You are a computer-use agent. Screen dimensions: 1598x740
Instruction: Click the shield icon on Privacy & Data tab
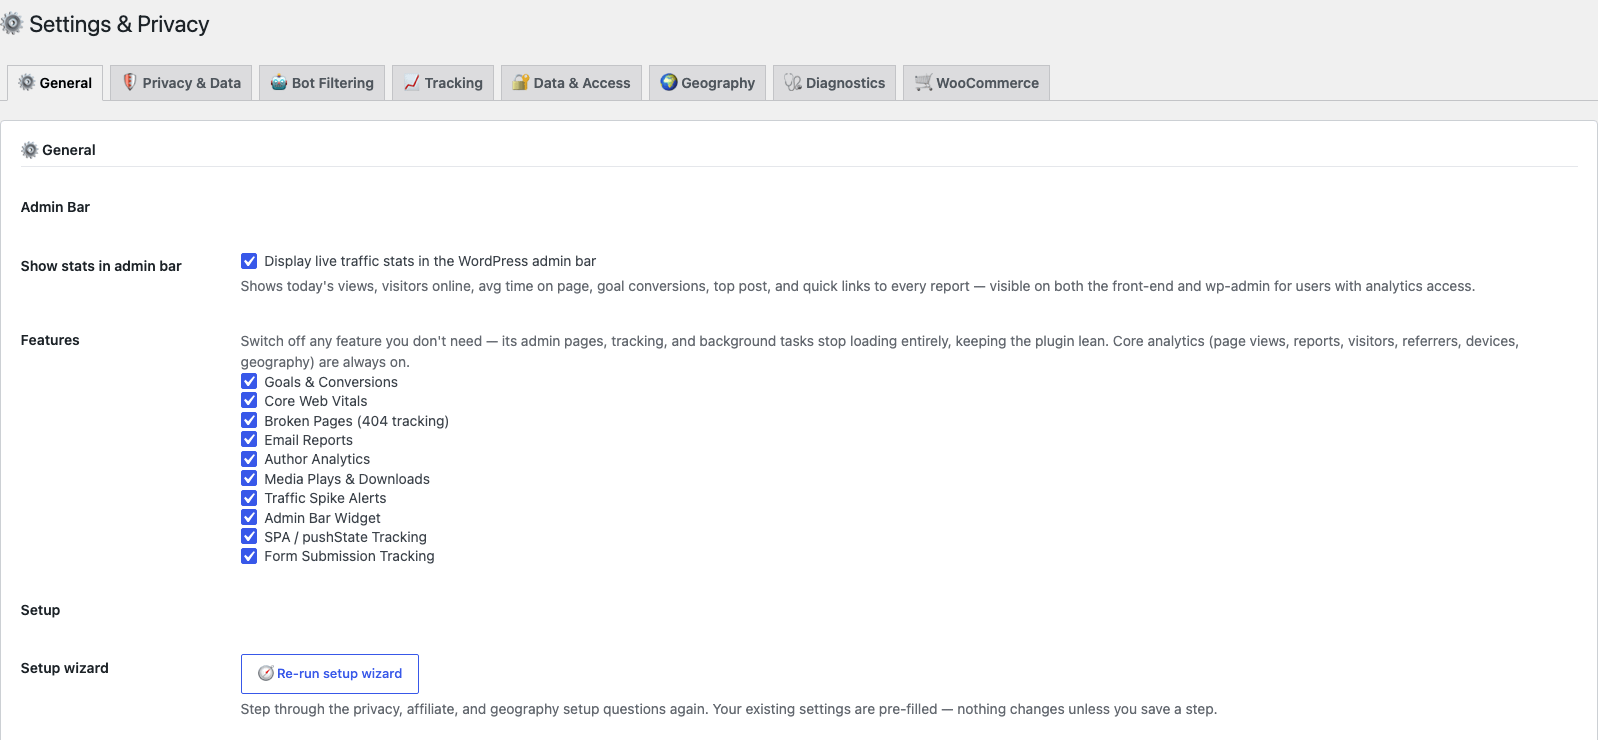(x=130, y=82)
